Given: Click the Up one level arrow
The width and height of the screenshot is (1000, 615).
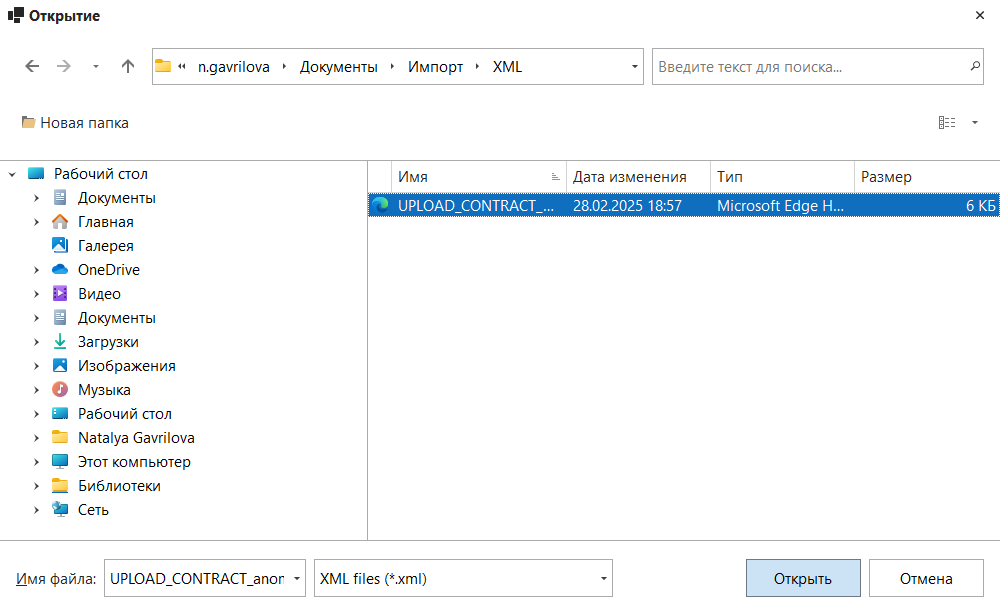Looking at the screenshot, I should click(127, 67).
